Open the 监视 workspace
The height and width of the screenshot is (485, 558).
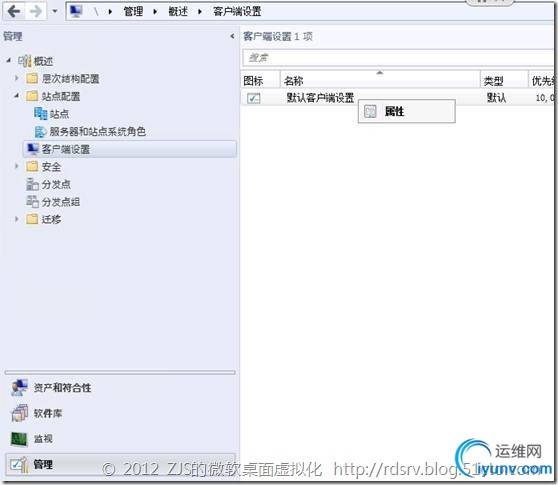(43, 438)
